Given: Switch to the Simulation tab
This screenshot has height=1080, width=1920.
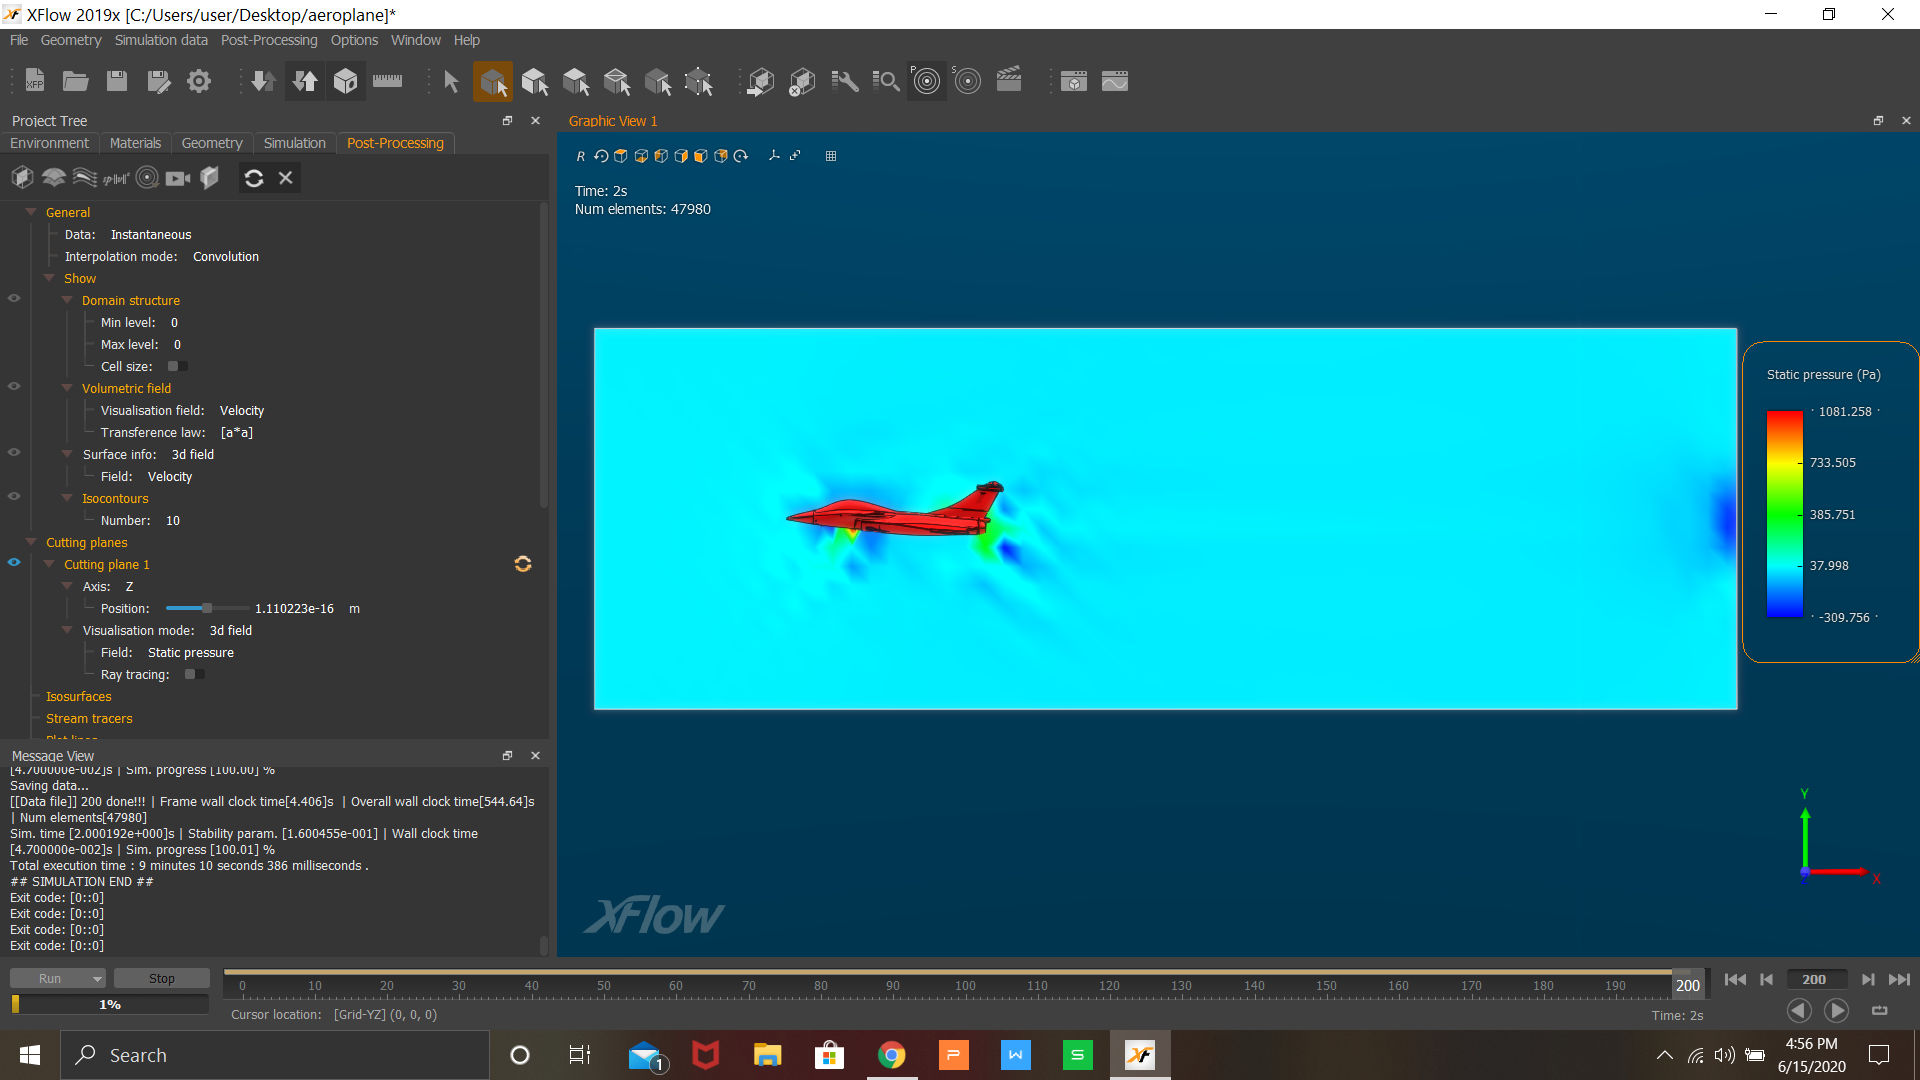Looking at the screenshot, I should pyautogui.click(x=295, y=143).
